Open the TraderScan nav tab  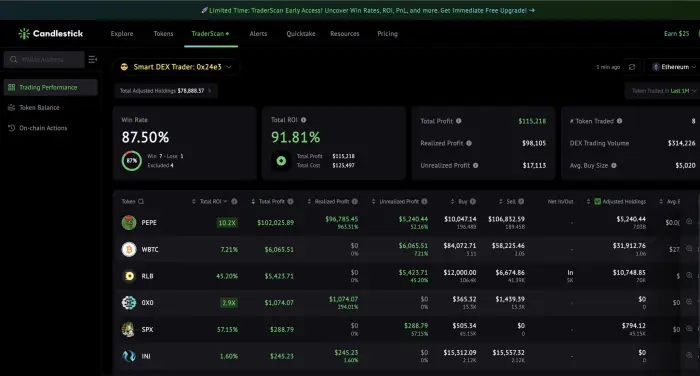(x=210, y=33)
